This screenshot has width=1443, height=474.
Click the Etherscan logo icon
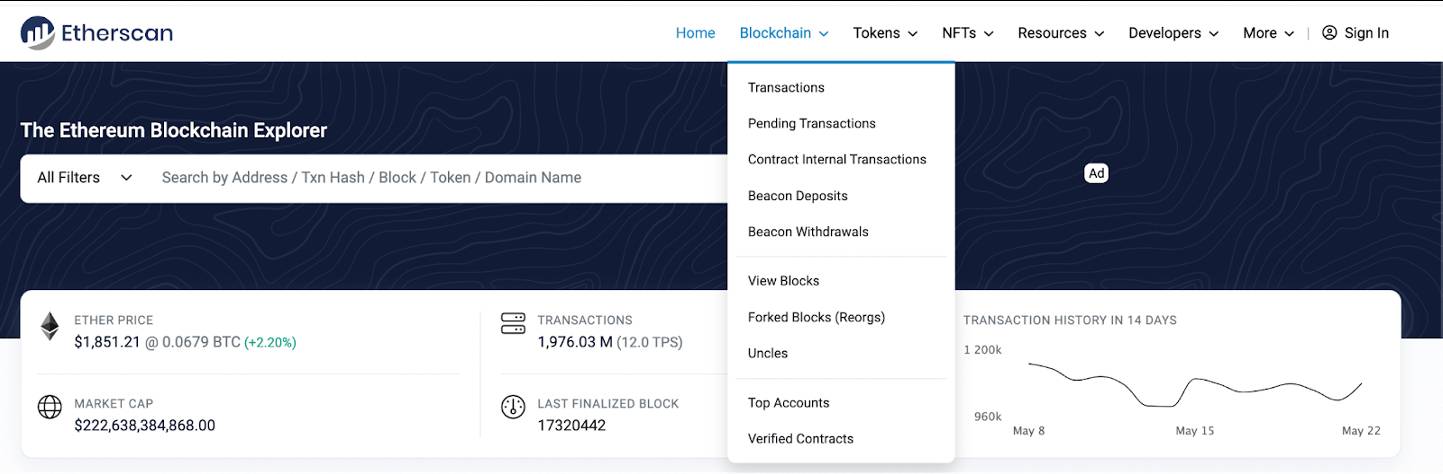click(38, 33)
